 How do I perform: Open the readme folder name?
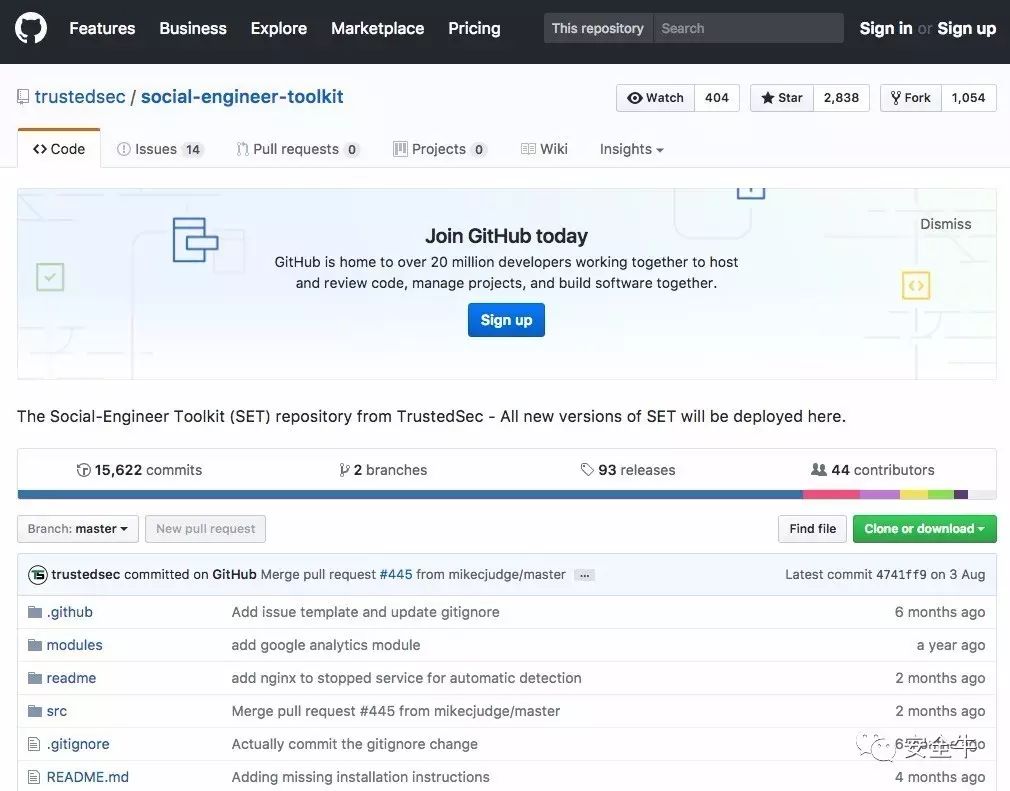coord(71,678)
